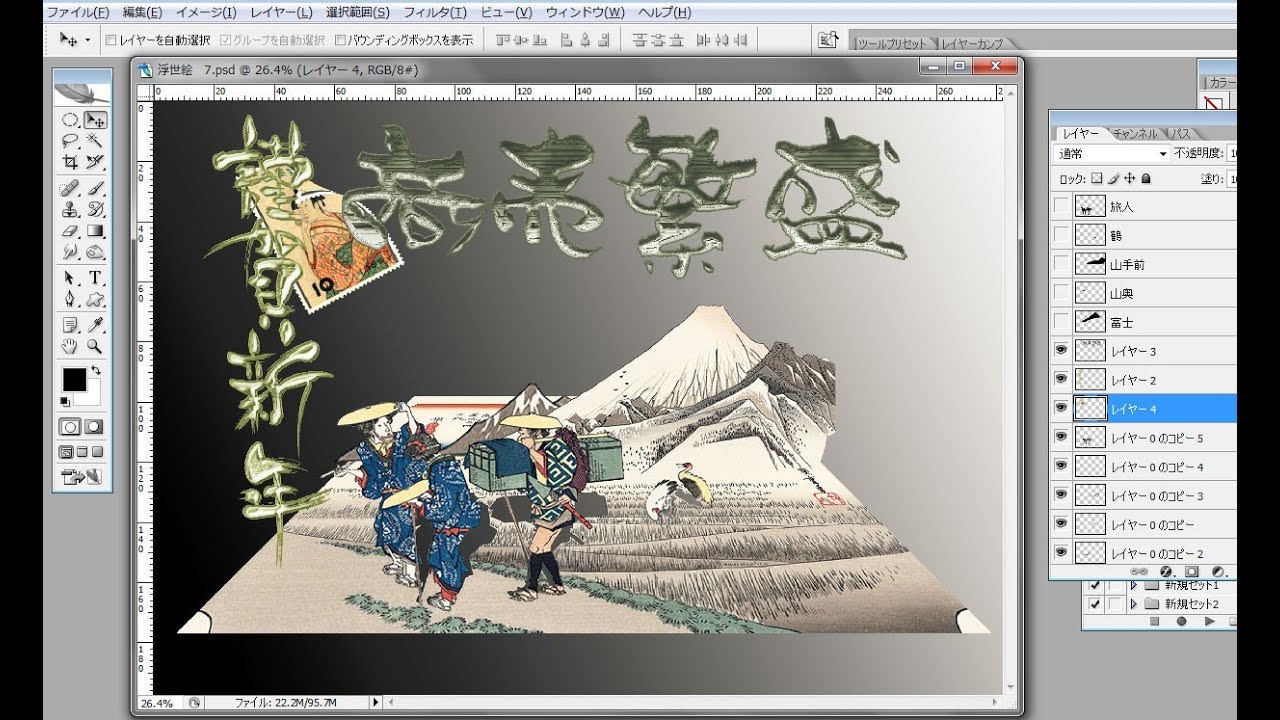Select the Pen tool
This screenshot has width=1280, height=720.
pyautogui.click(x=70, y=298)
